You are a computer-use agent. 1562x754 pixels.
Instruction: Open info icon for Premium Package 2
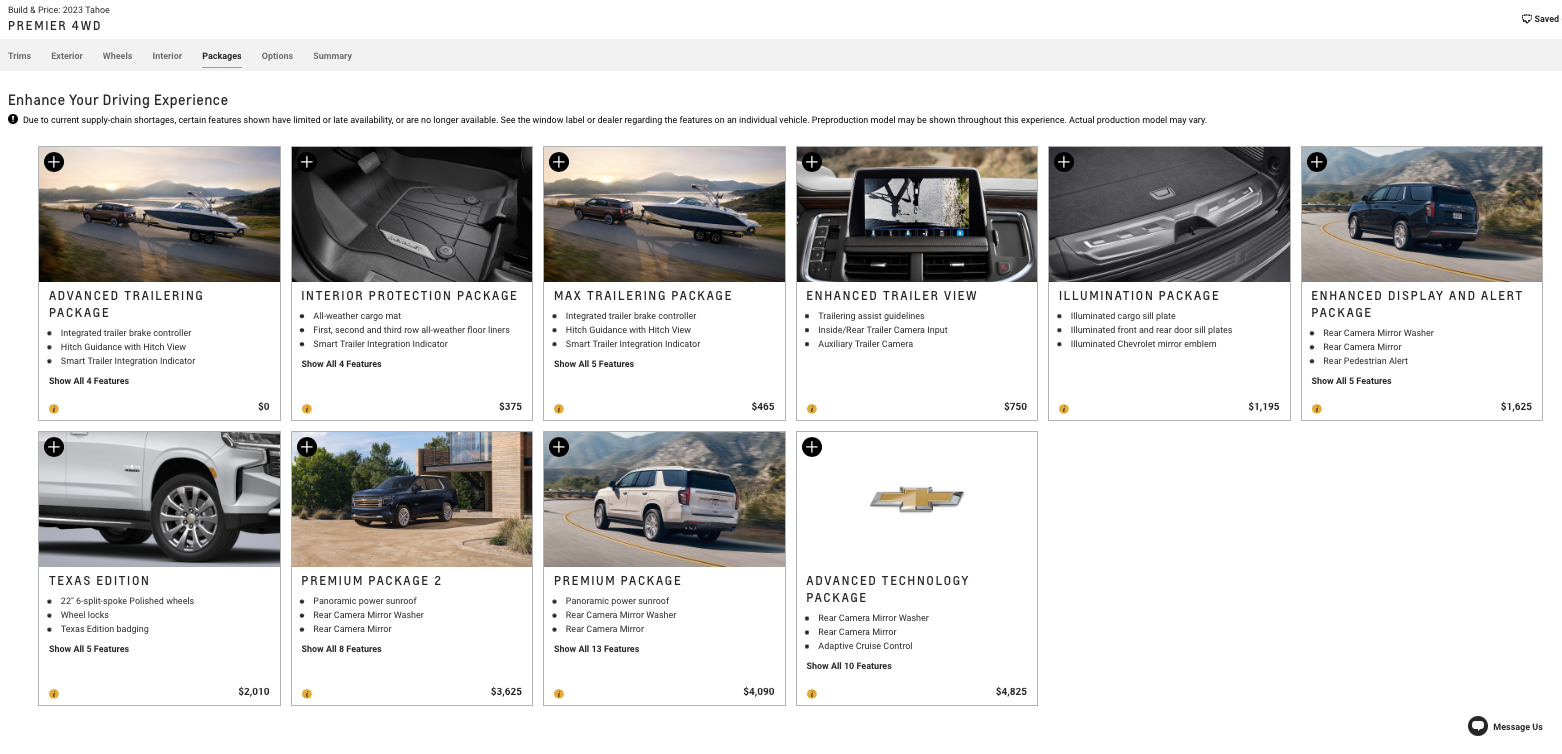point(306,694)
